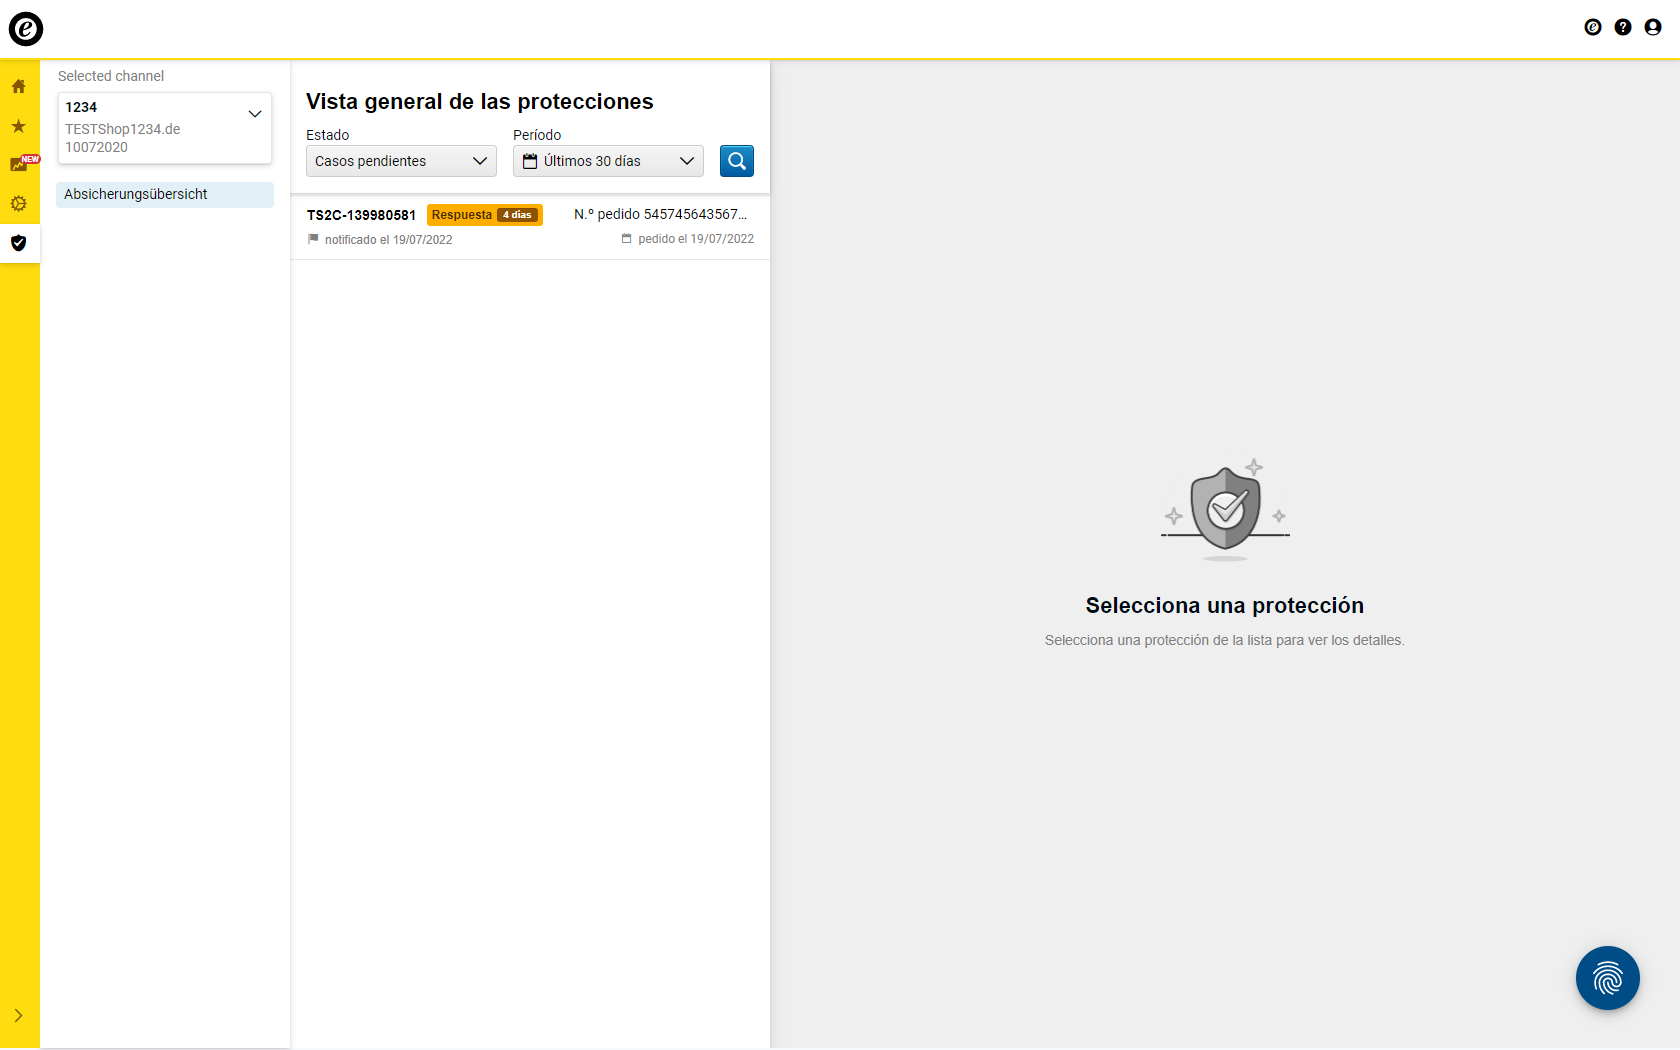Image resolution: width=1680 pixels, height=1050 pixels.
Task: Click the Trusted Shops logo top-left
Action: 26,29
